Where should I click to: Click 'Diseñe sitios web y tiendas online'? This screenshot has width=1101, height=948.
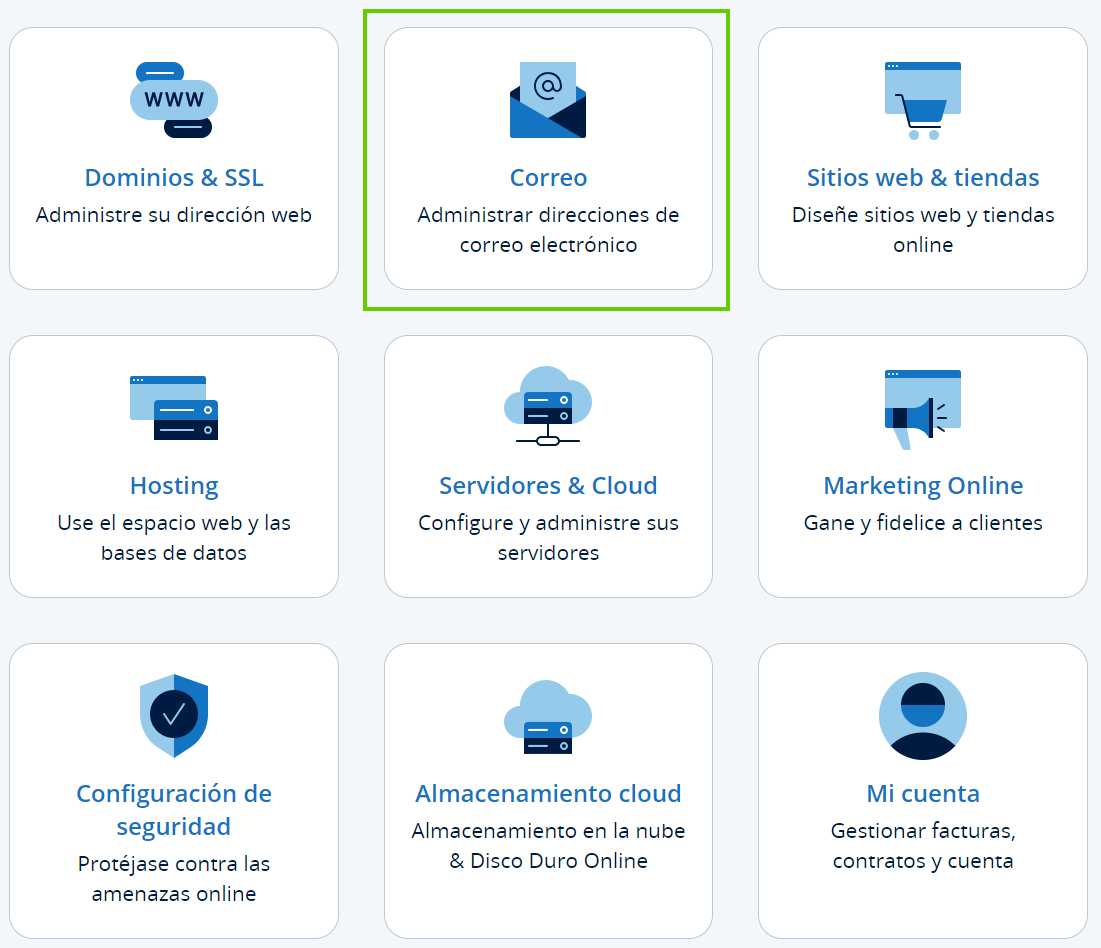[923, 230]
